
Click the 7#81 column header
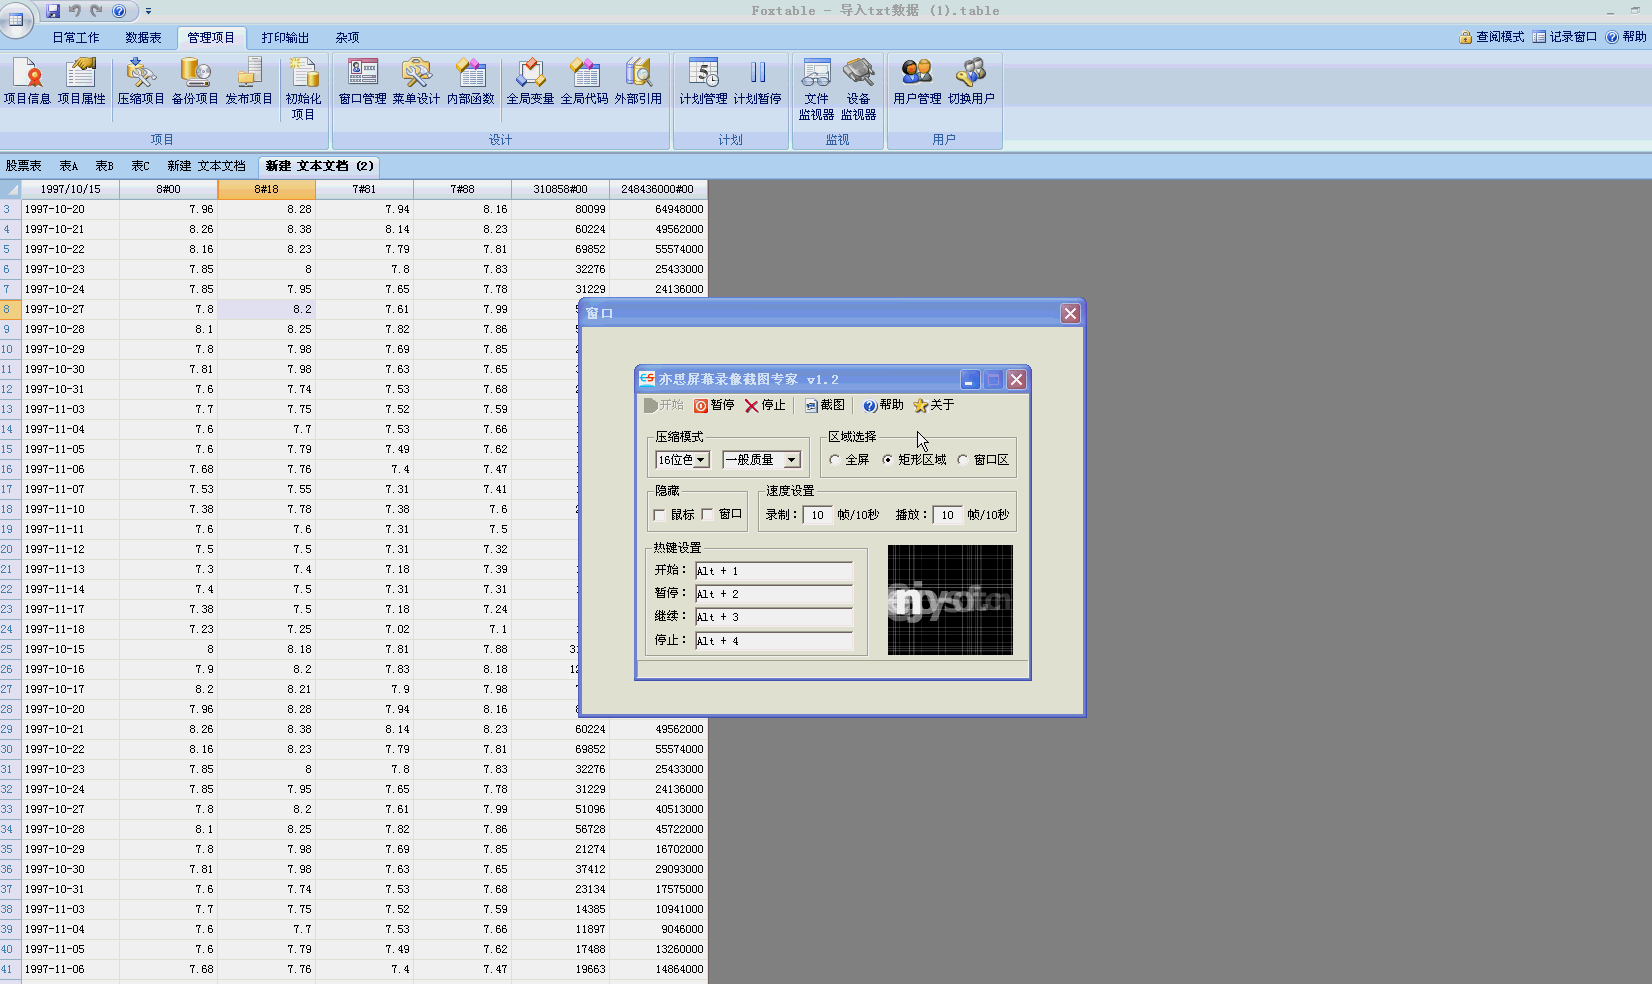[x=365, y=189]
